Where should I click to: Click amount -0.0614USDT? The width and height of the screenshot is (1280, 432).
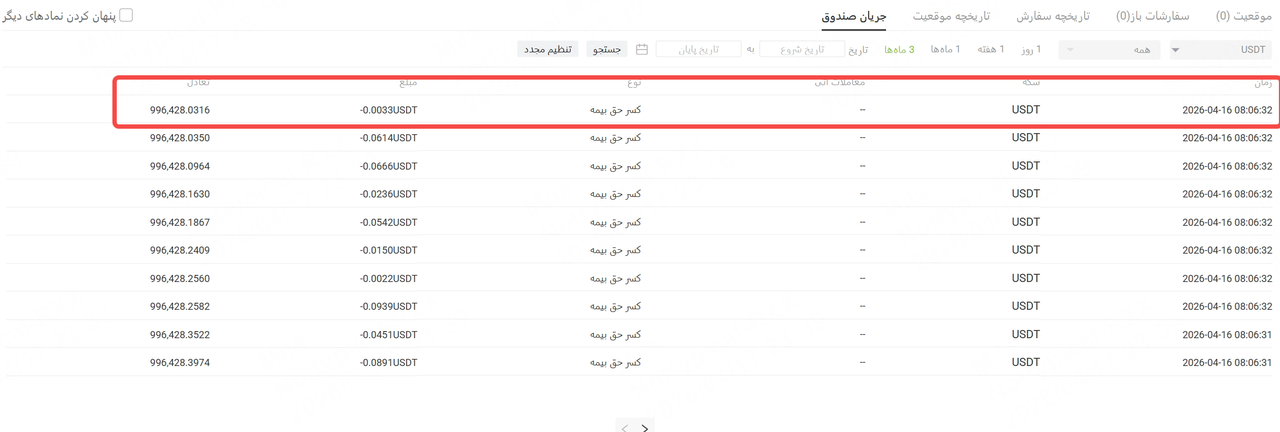click(389, 137)
